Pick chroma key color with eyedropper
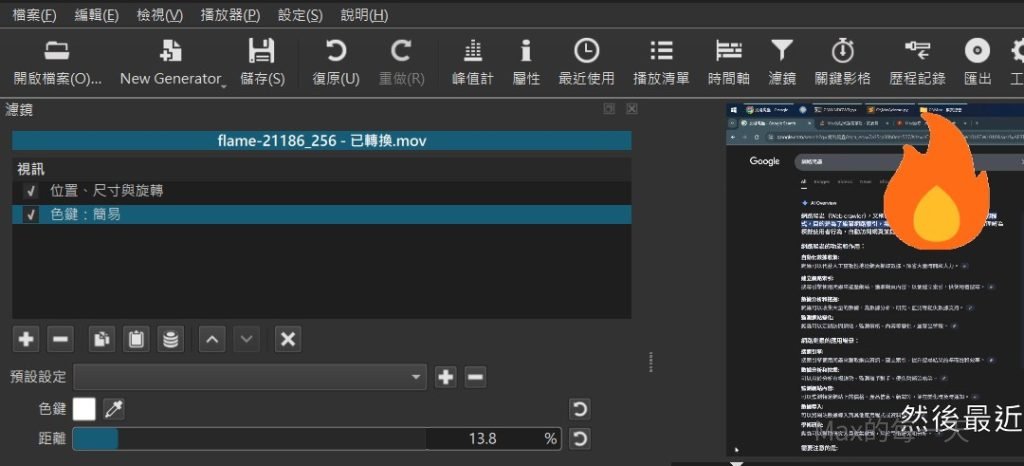This screenshot has width=1024, height=466. tap(115, 409)
